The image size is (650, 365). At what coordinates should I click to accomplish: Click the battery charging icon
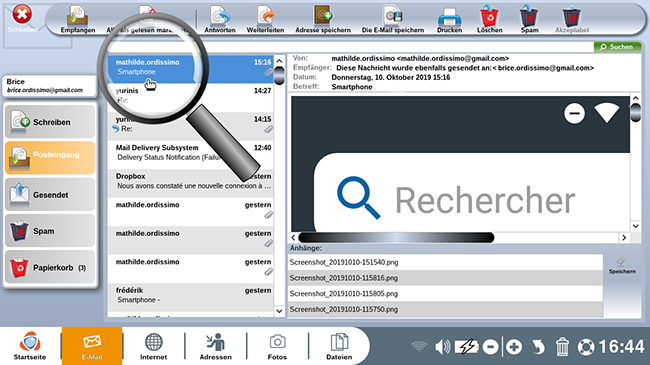click(467, 347)
